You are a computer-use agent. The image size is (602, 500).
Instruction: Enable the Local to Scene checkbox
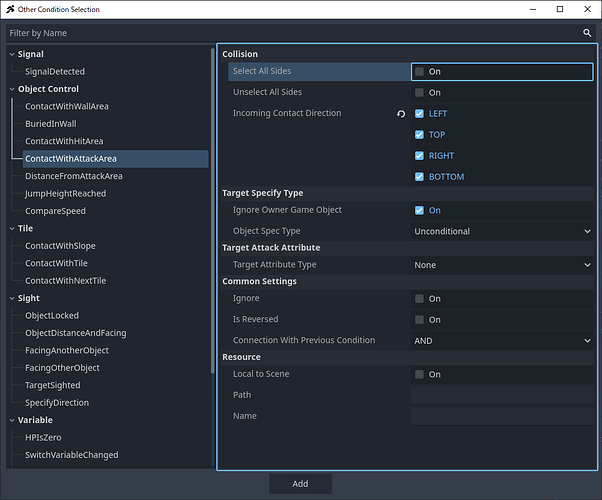coord(419,375)
